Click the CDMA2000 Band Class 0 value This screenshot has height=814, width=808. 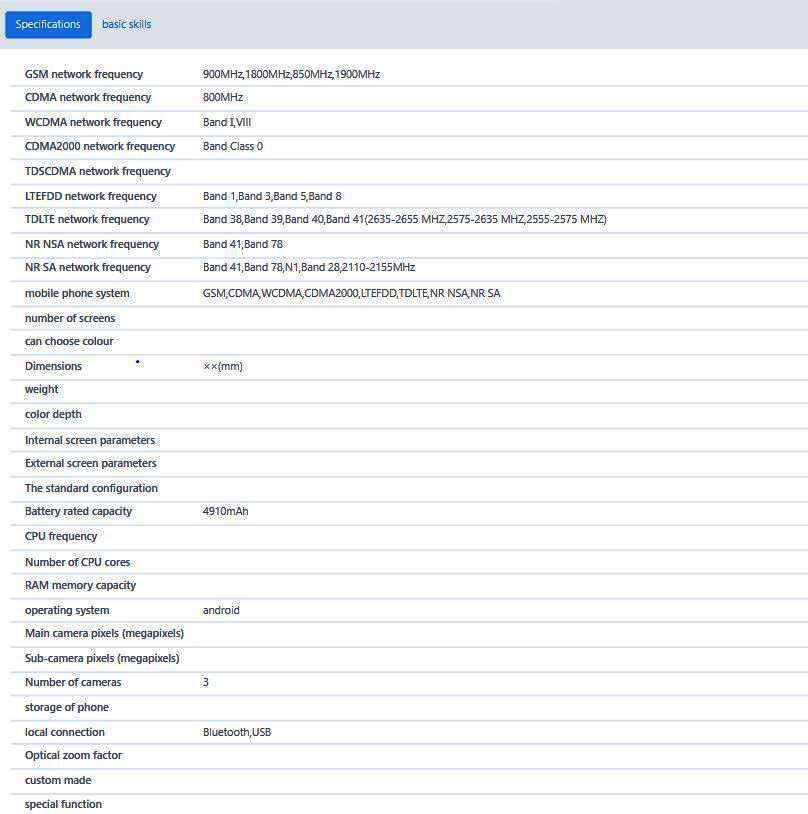(x=233, y=146)
